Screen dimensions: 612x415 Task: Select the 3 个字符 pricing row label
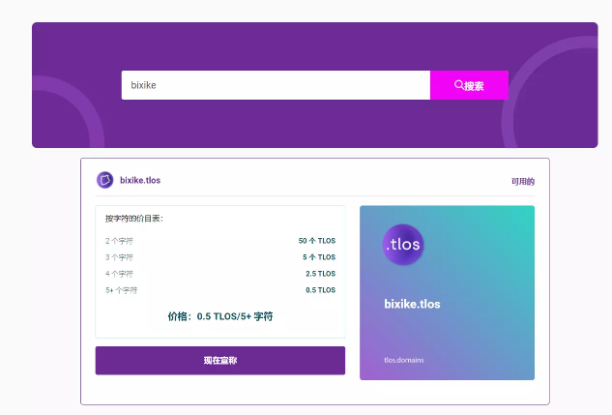(x=119, y=257)
